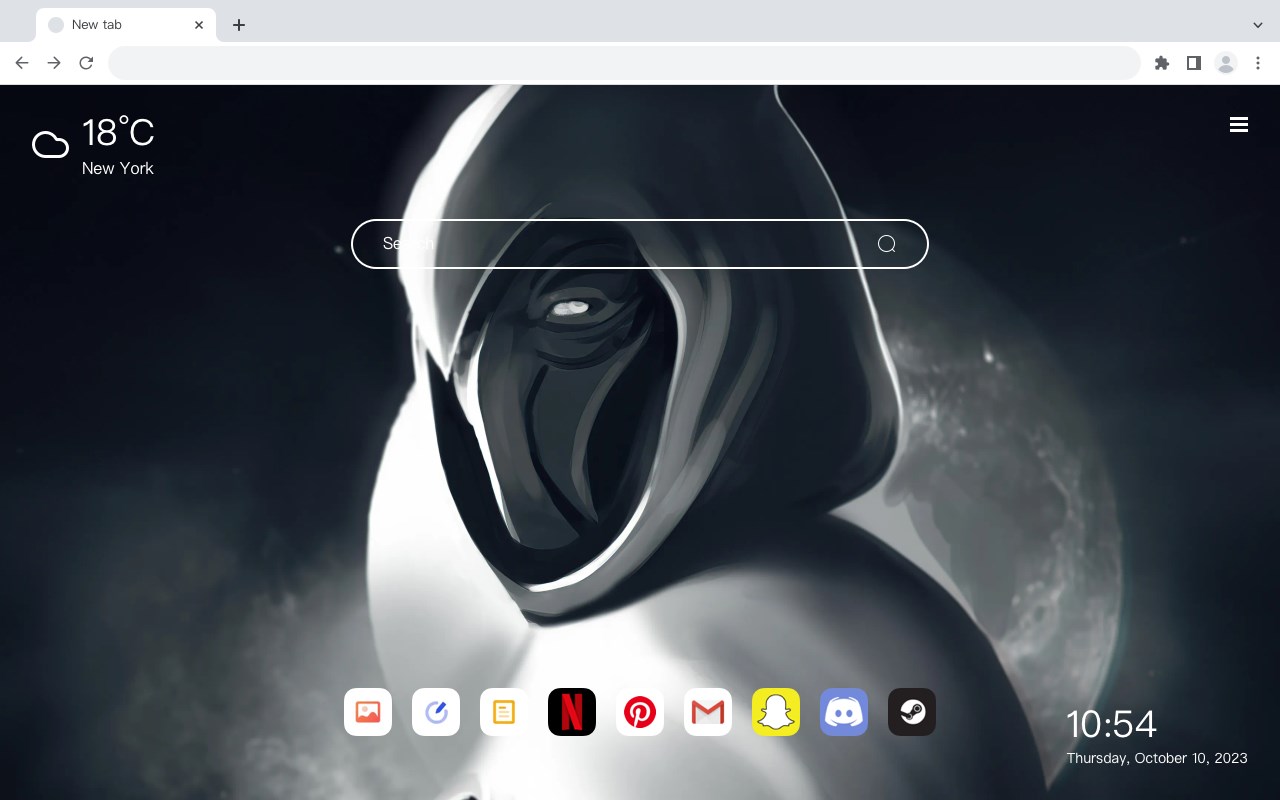Click the New York location label
This screenshot has width=1280, height=800.
pyautogui.click(x=118, y=168)
